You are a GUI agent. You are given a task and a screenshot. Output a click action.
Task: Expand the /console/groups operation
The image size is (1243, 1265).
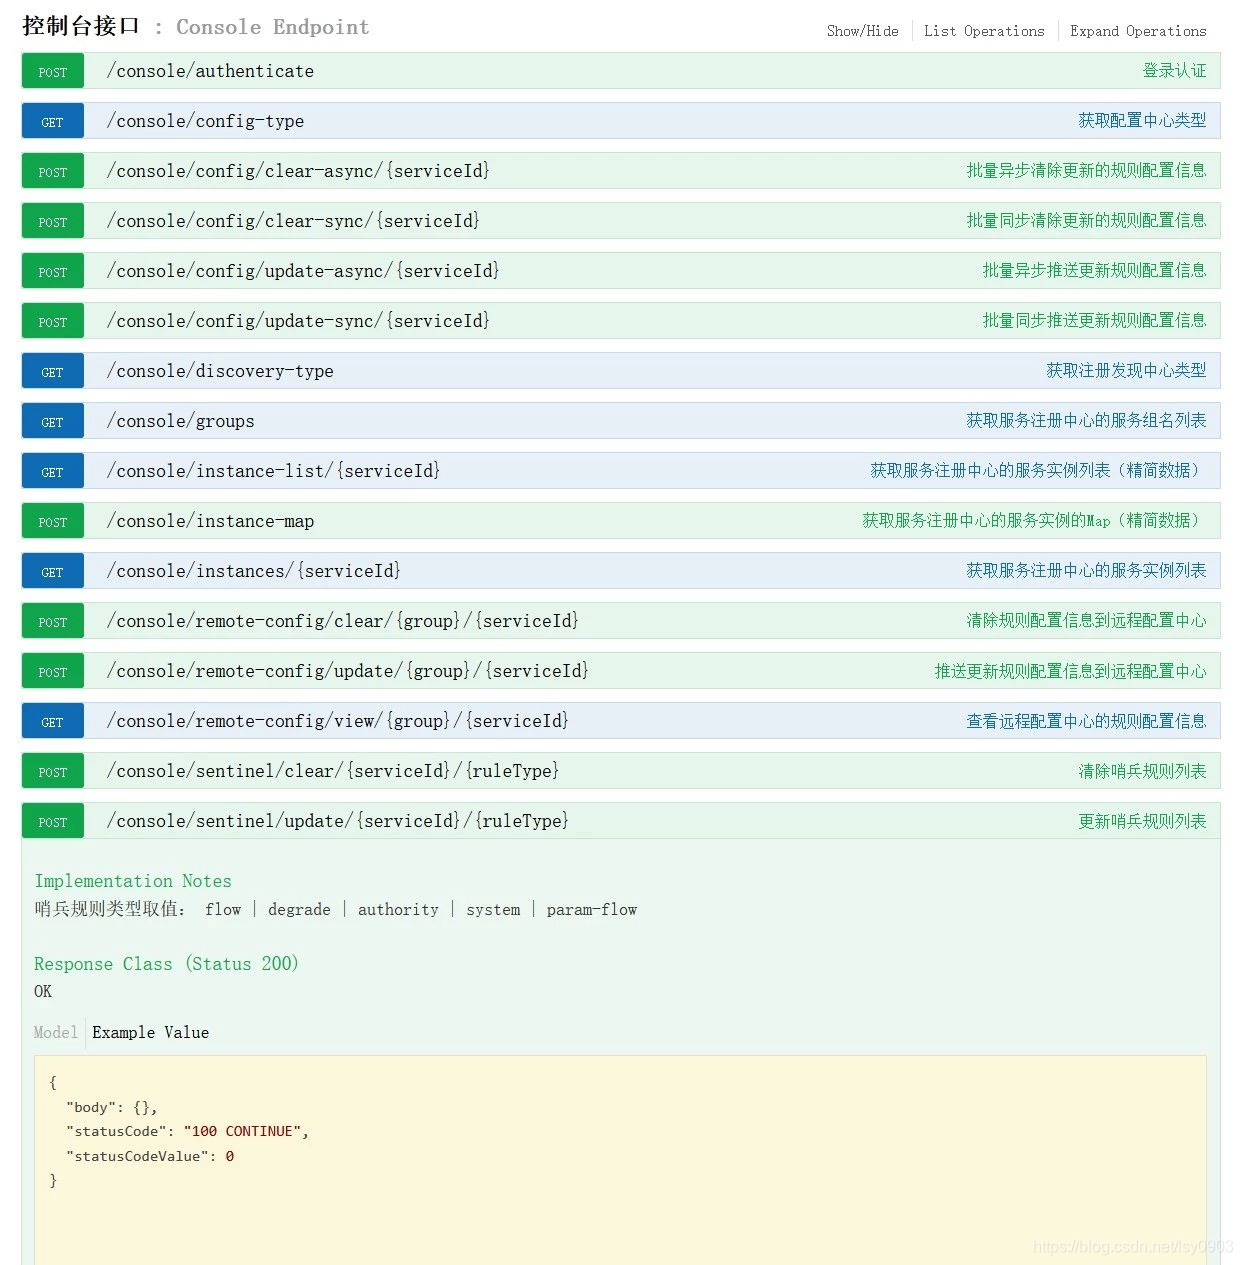coord(180,421)
